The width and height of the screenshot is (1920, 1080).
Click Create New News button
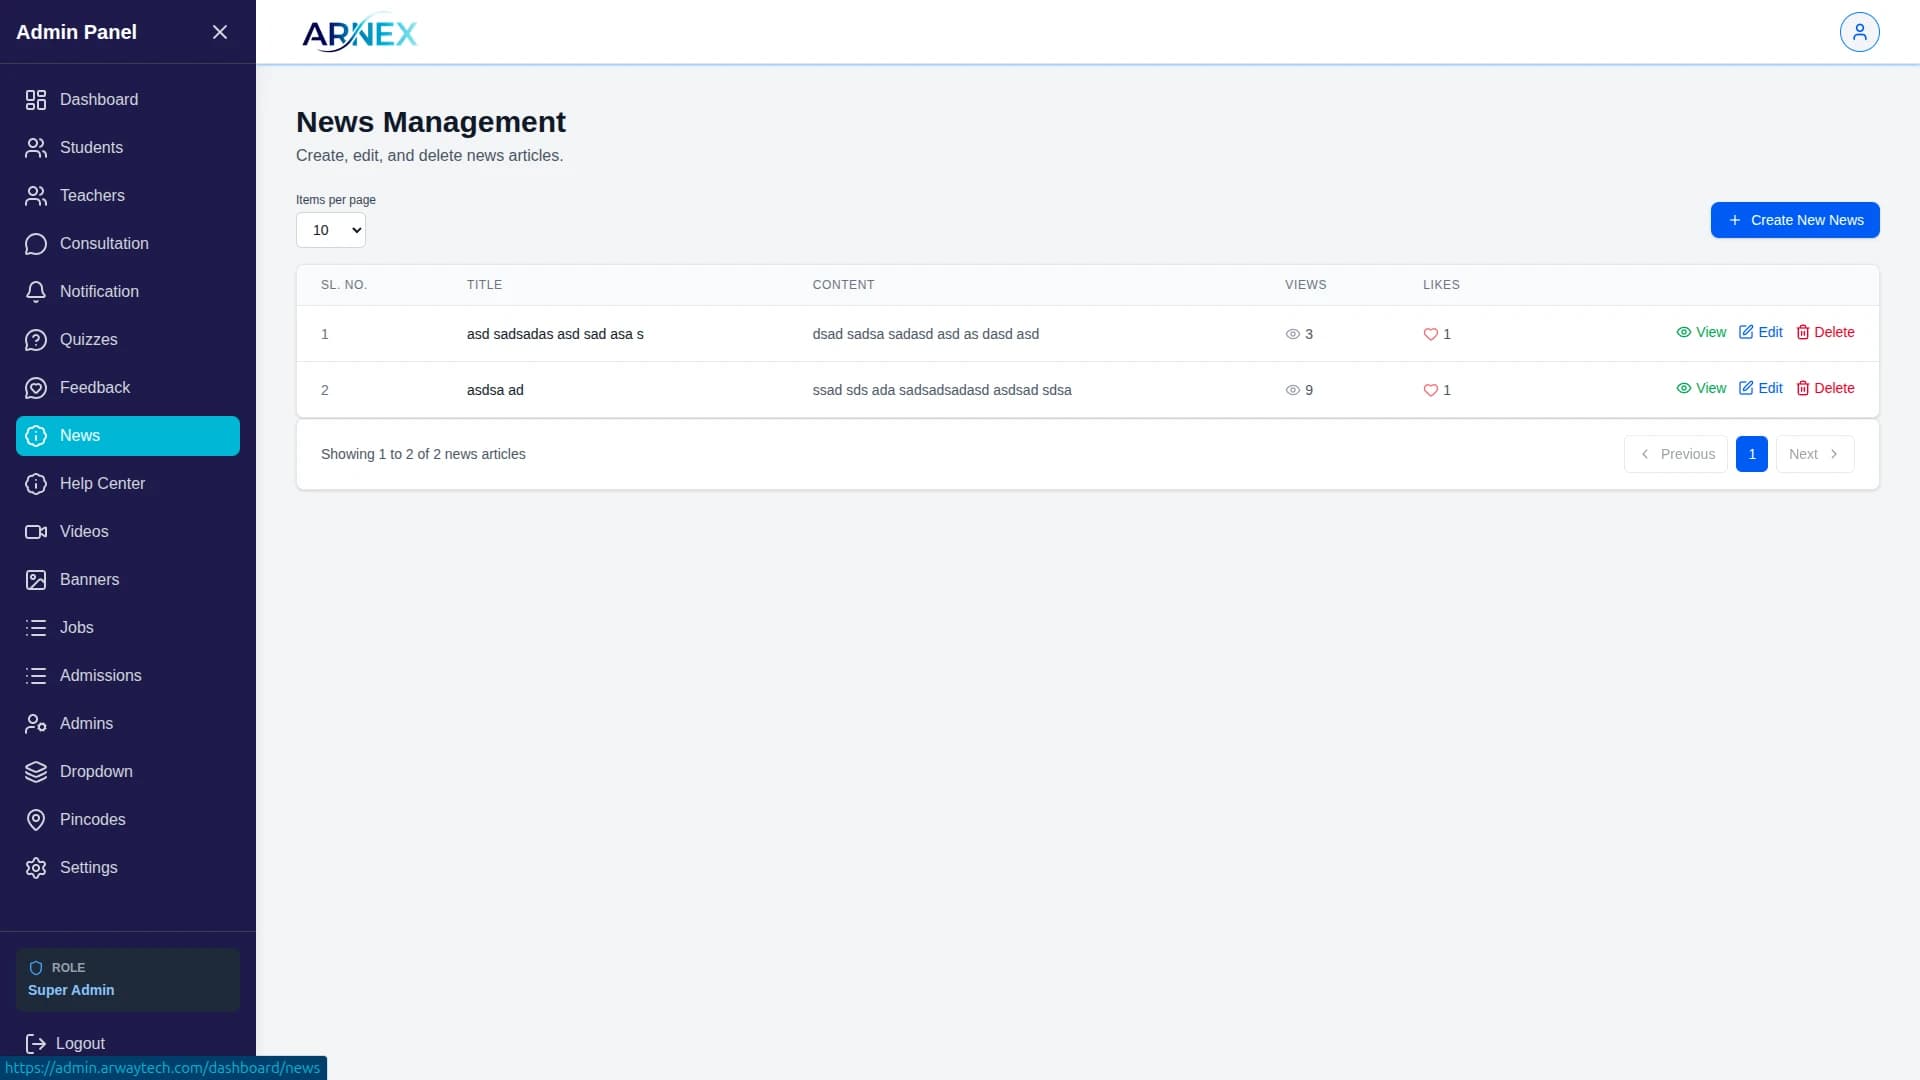pyautogui.click(x=1794, y=220)
